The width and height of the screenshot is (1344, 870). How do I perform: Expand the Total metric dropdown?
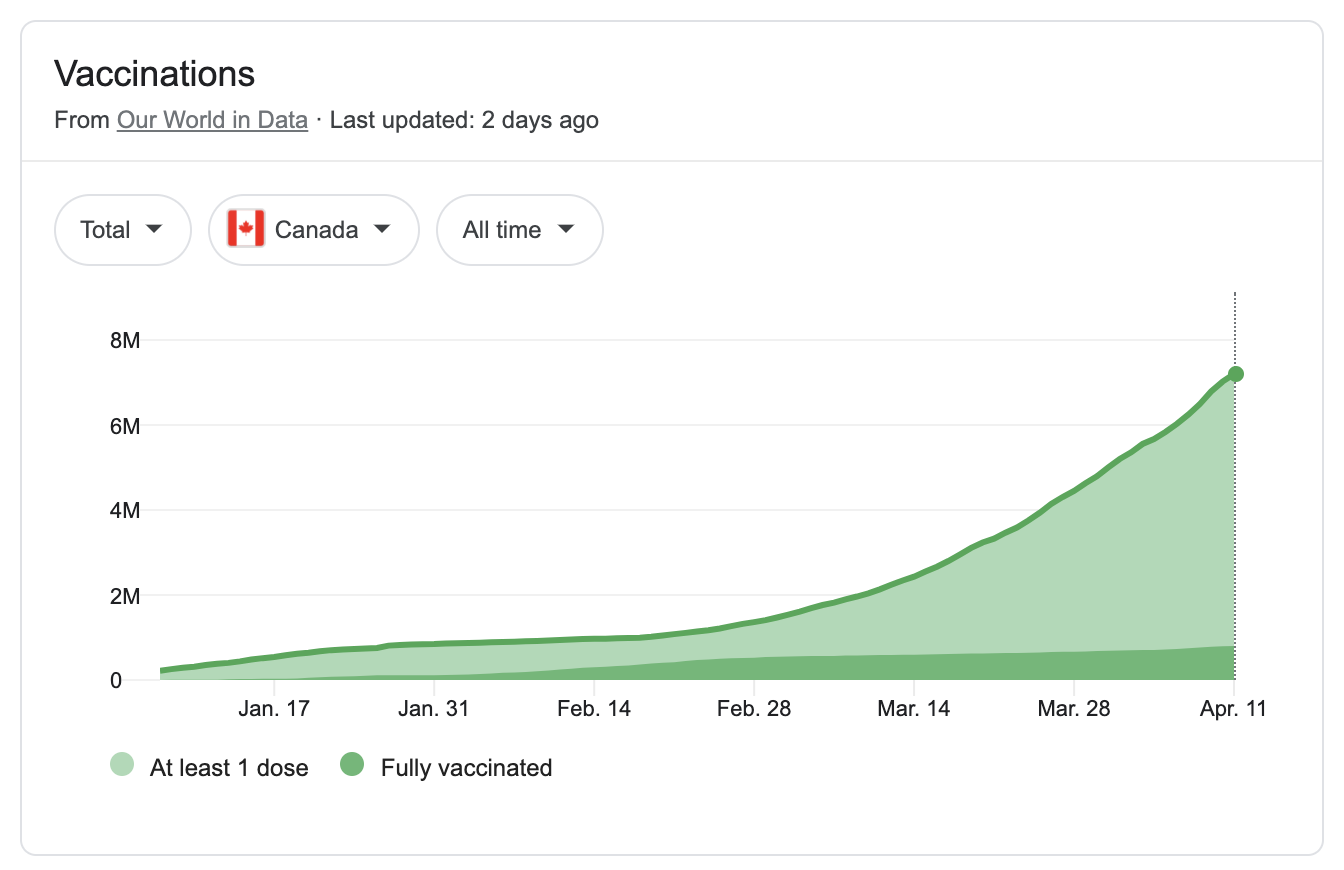coord(122,230)
